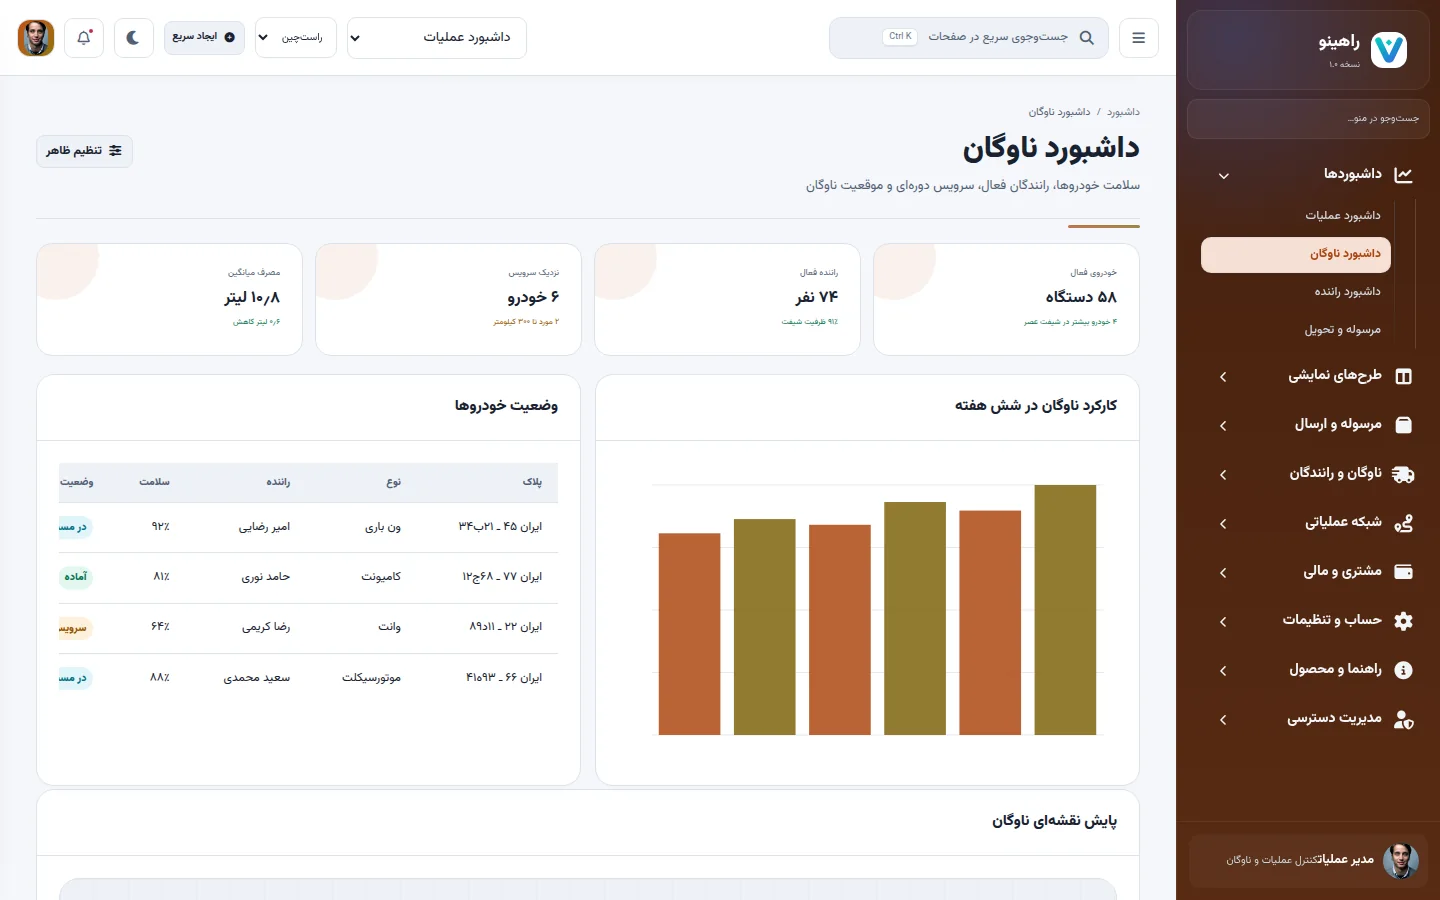The image size is (1440, 900).
Task: Click the آماده status badge
Action: coord(76,577)
